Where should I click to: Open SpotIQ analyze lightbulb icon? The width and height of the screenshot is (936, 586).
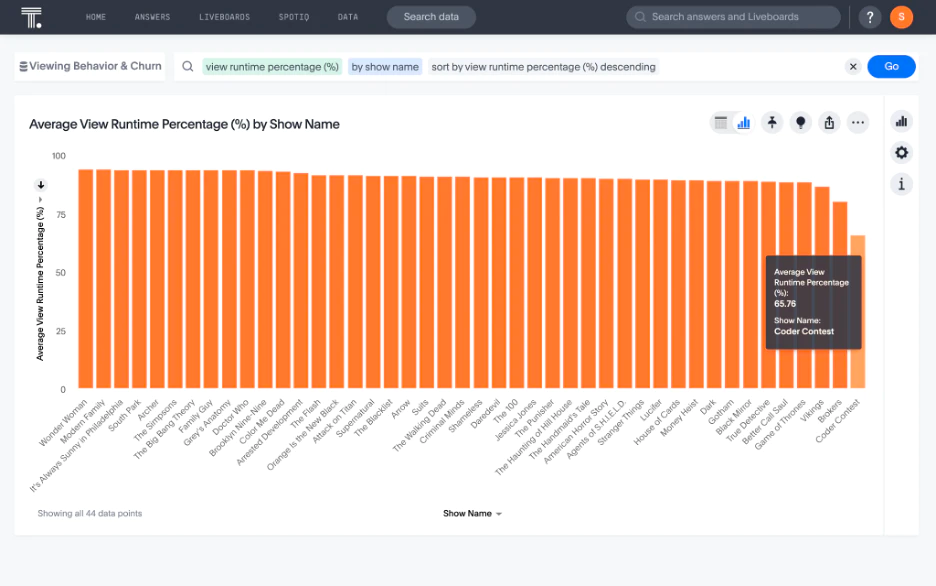800,122
